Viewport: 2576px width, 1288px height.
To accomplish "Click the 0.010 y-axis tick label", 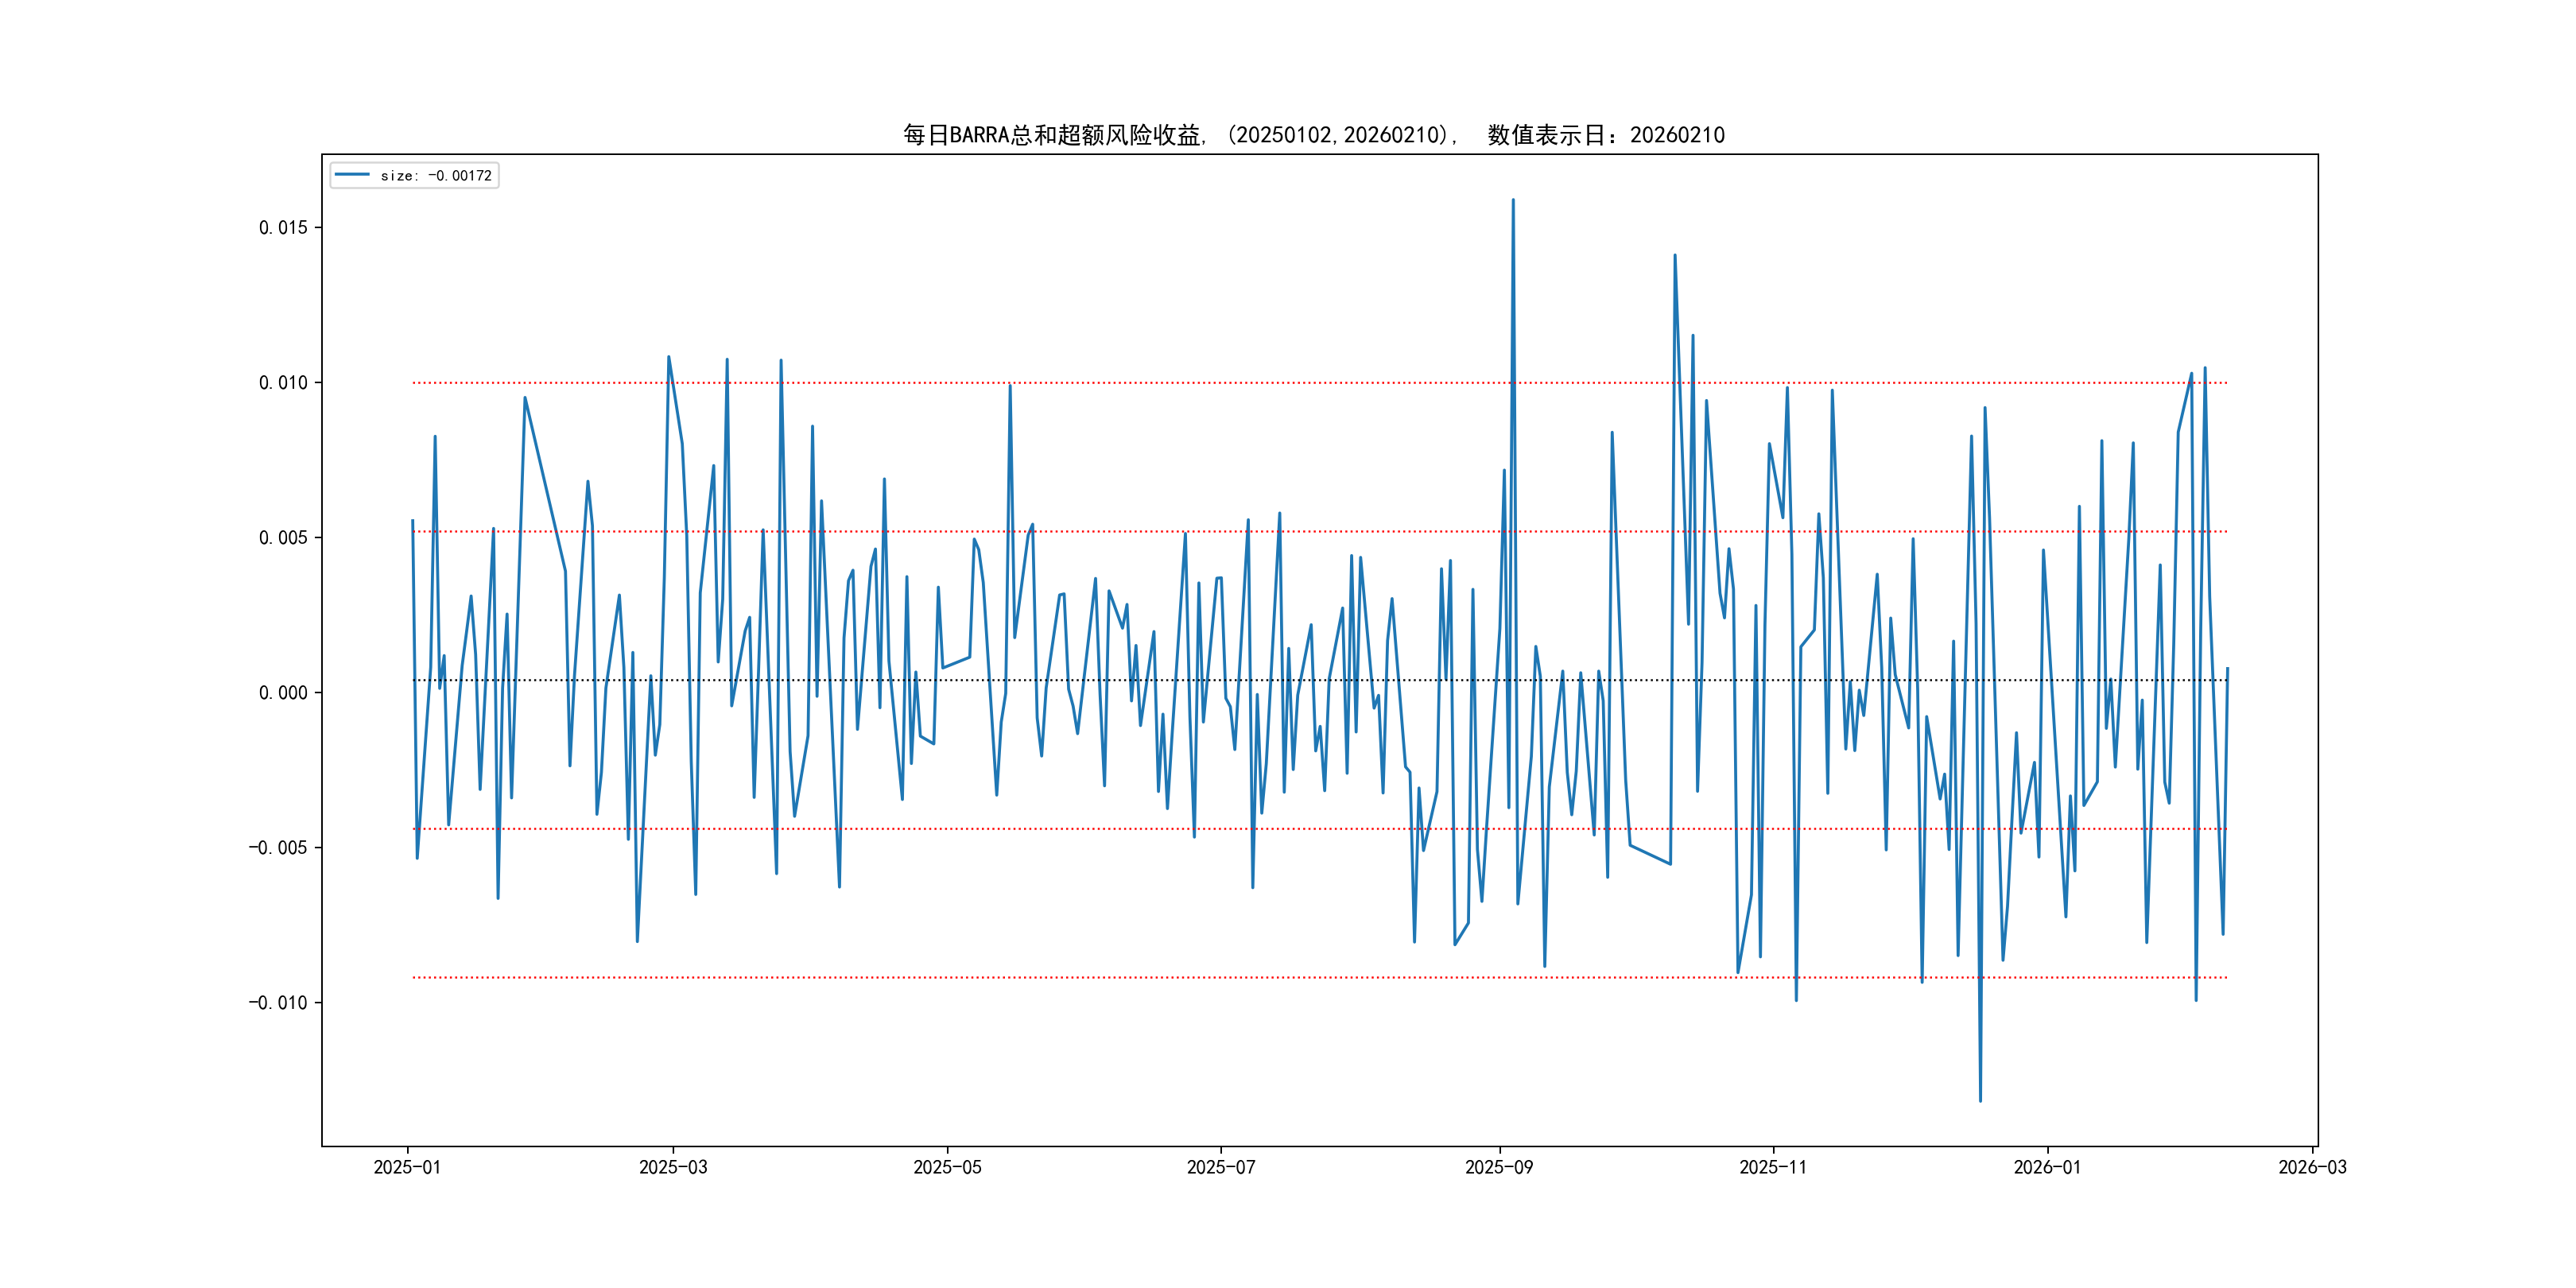I will coord(283,383).
